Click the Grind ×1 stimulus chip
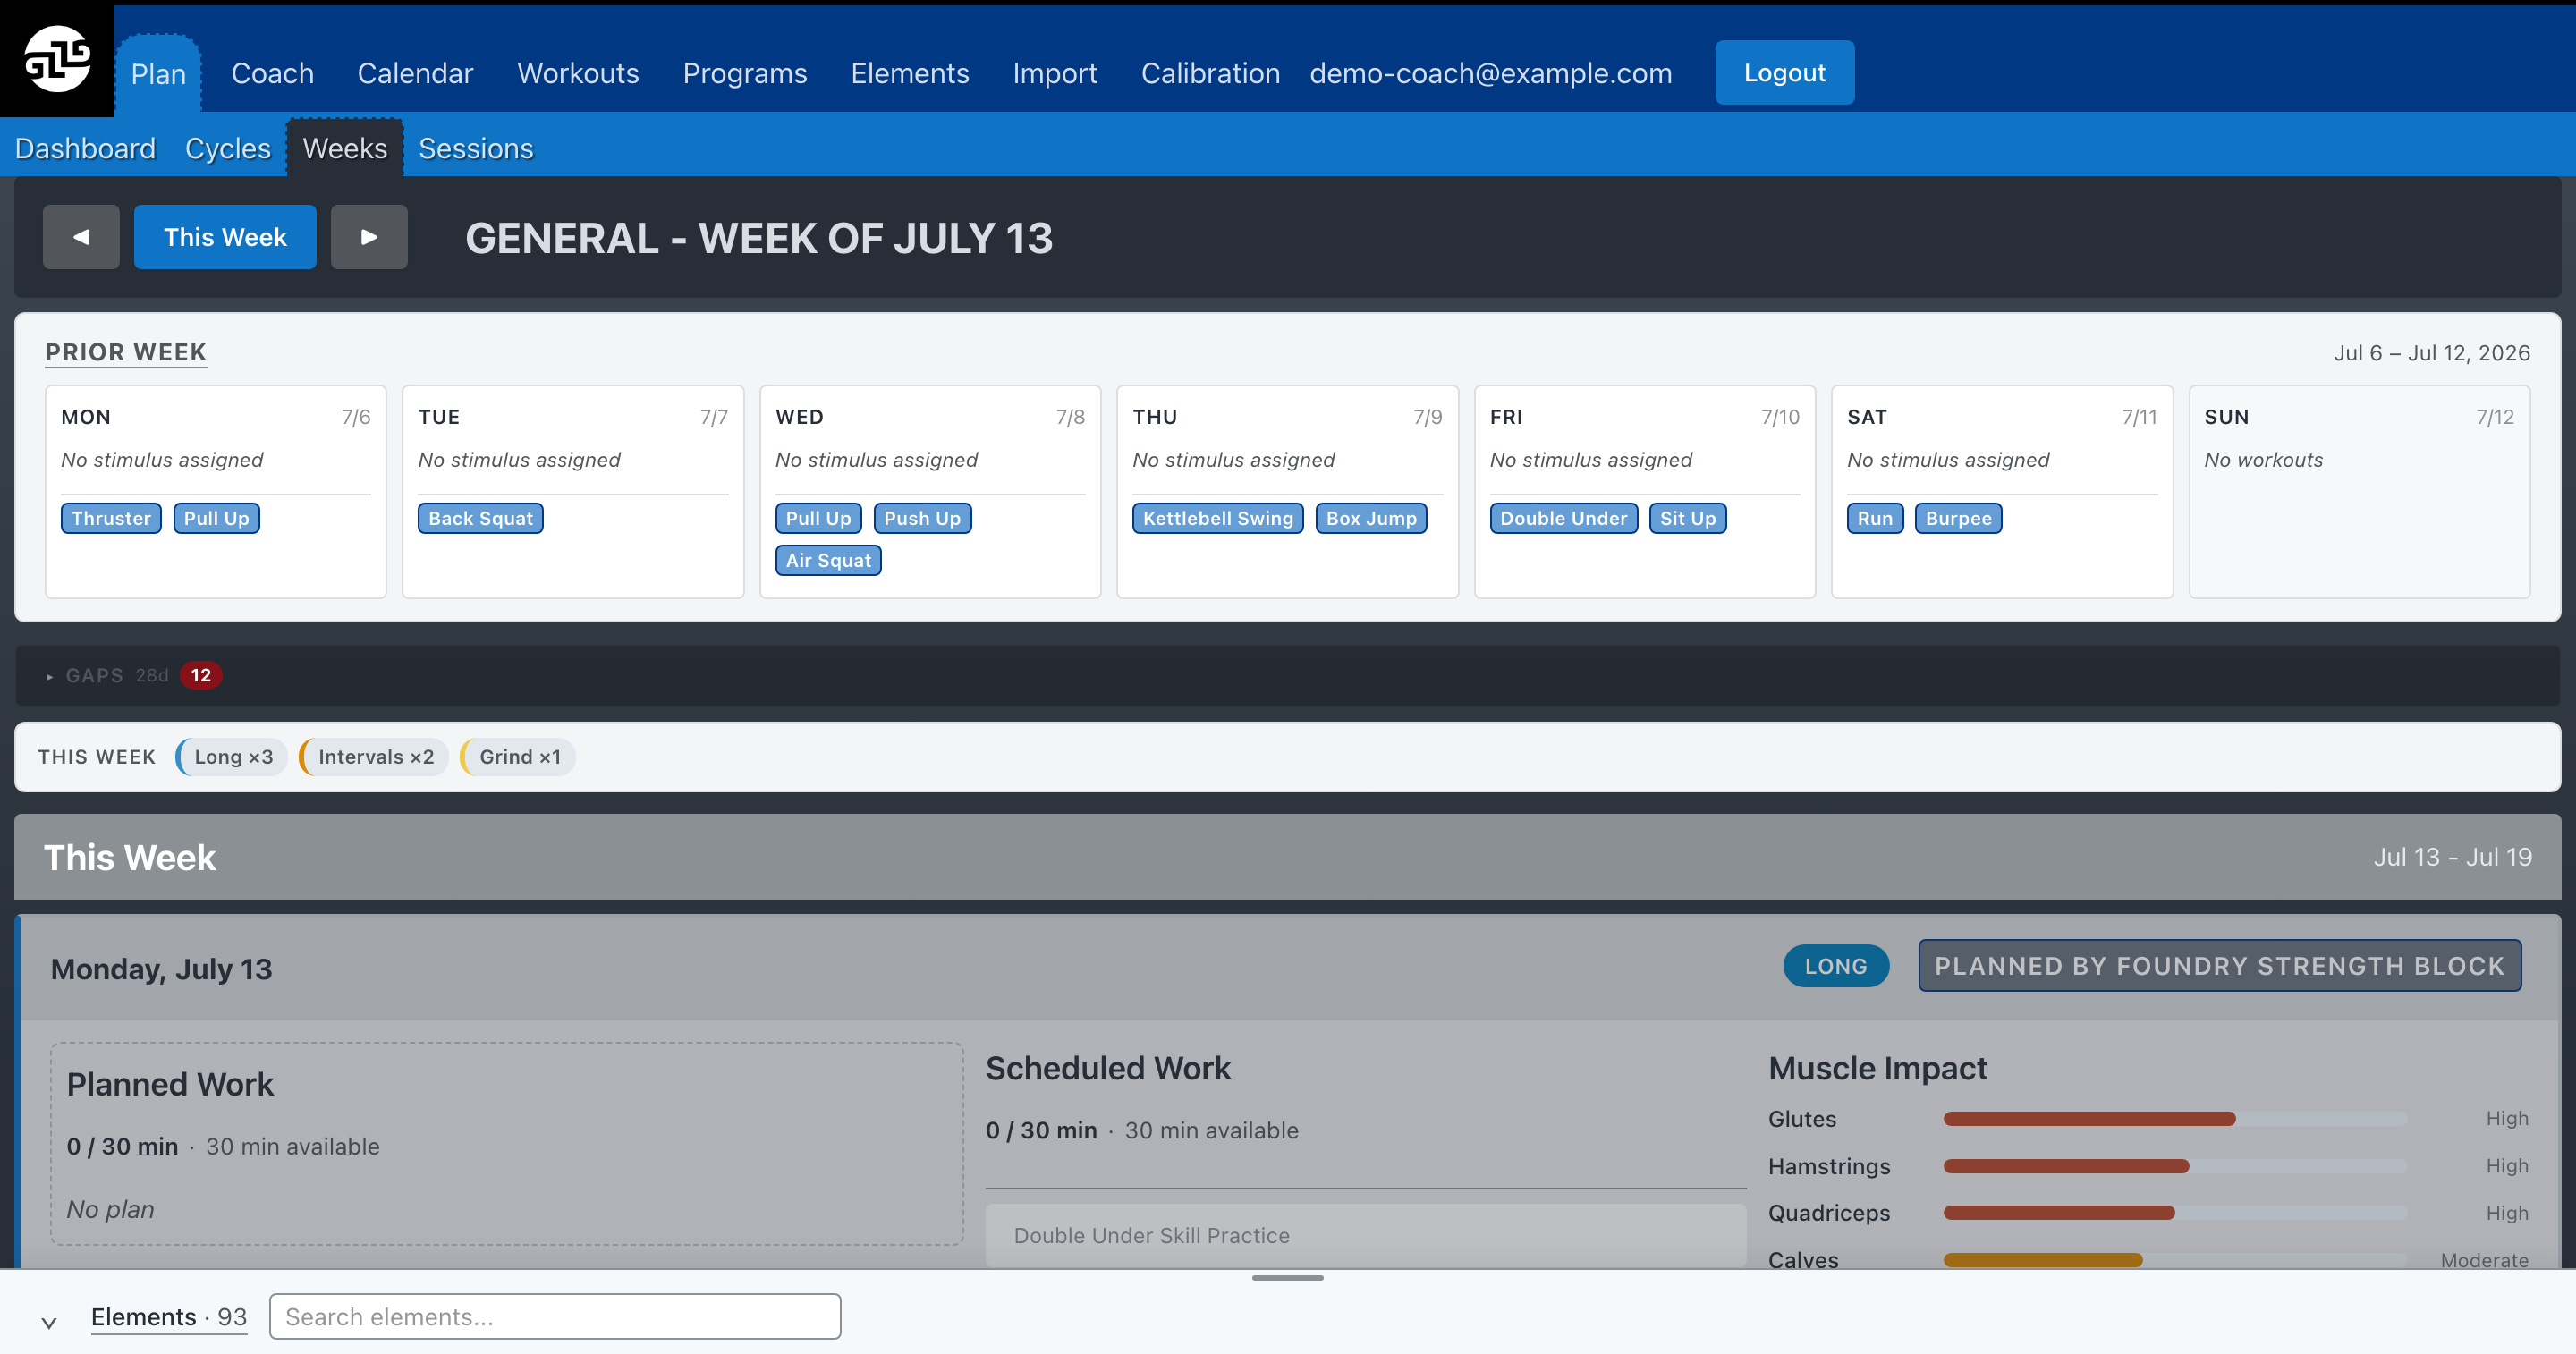Viewport: 2576px width, 1354px height. [518, 757]
